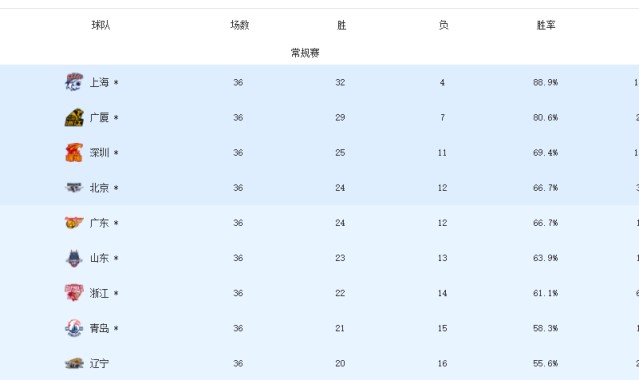Select 上海's wins value 32
The width and height of the screenshot is (639, 380).
click(340, 82)
